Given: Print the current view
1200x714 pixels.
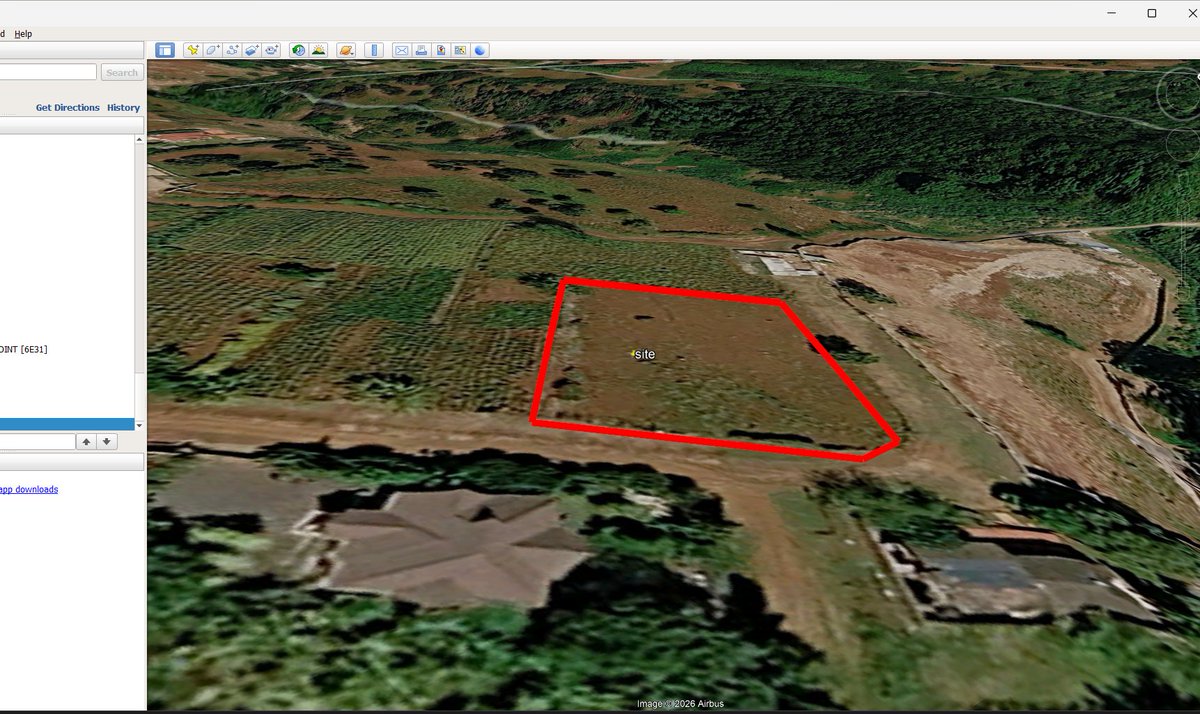Looking at the screenshot, I should point(421,50).
